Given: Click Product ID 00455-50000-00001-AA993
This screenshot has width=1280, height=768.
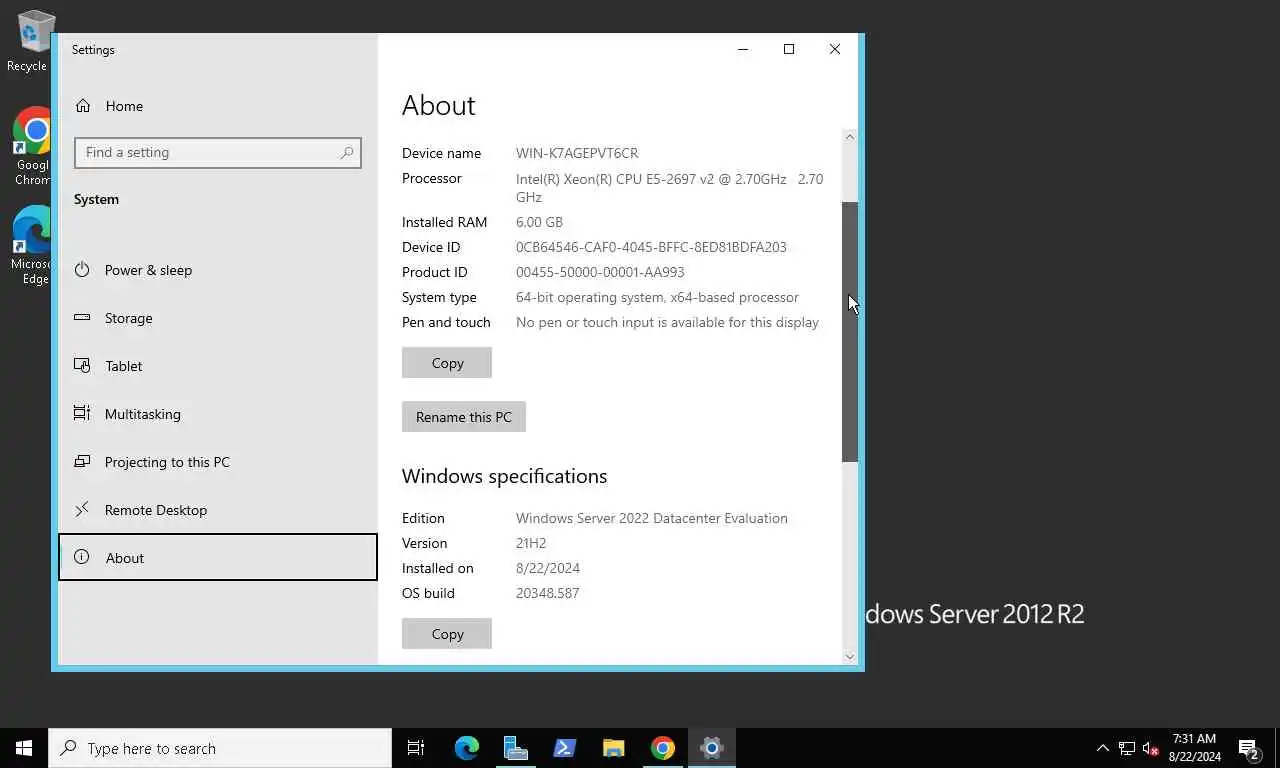Looking at the screenshot, I should click(x=600, y=272).
